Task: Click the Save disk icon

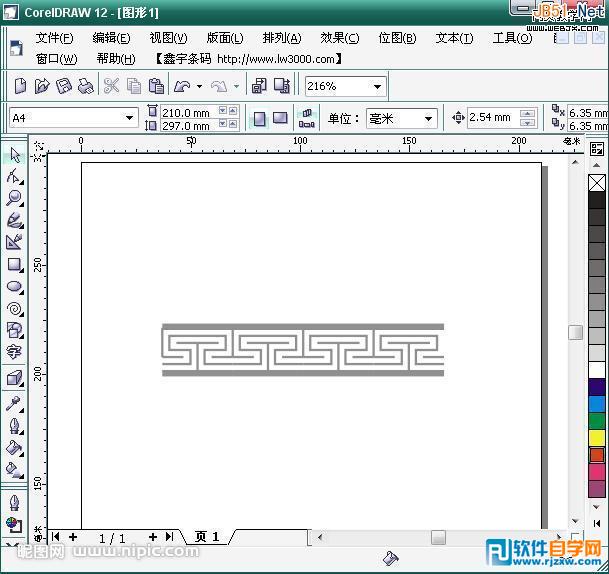Action: [64, 87]
